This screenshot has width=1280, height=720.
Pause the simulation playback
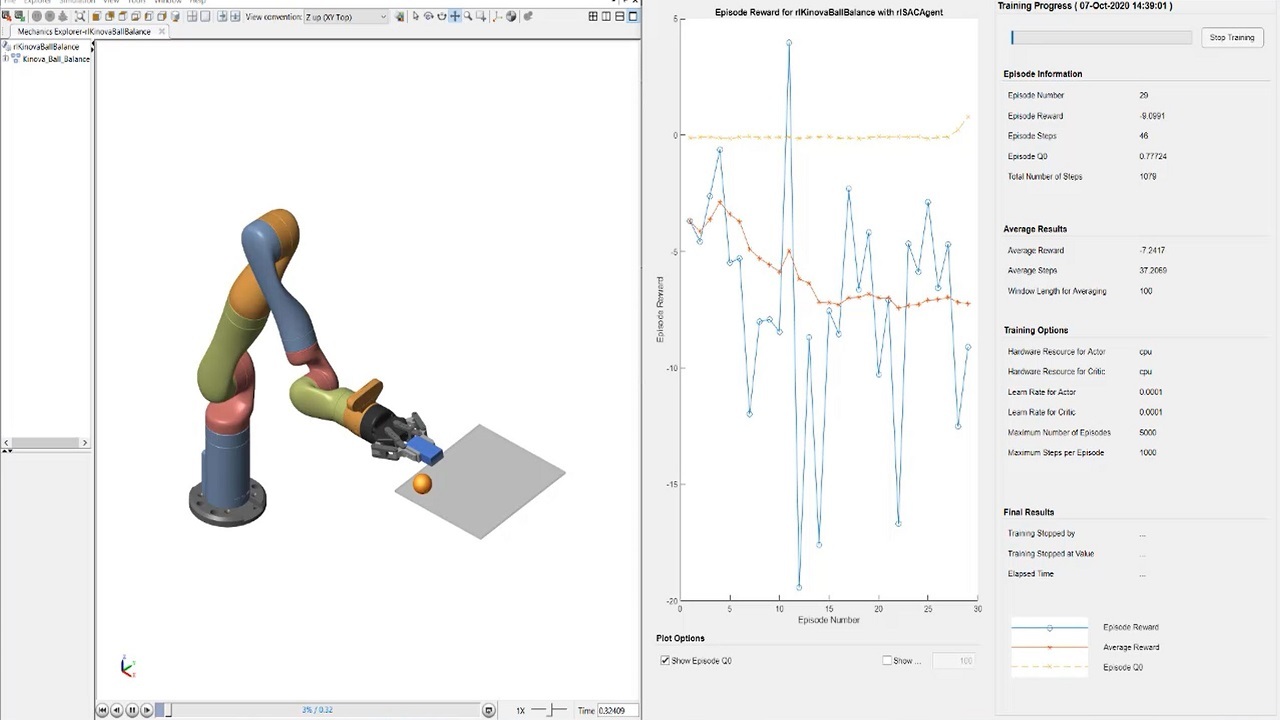131,710
